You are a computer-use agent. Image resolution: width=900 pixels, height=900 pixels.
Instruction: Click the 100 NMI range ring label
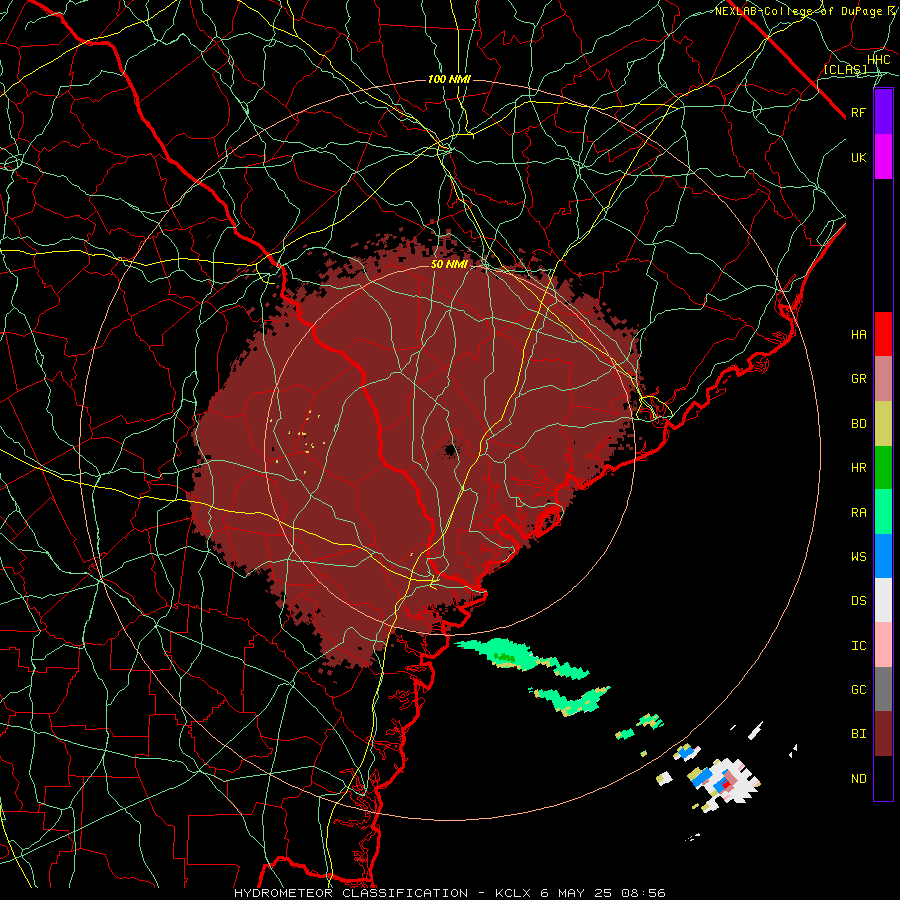pyautogui.click(x=449, y=79)
